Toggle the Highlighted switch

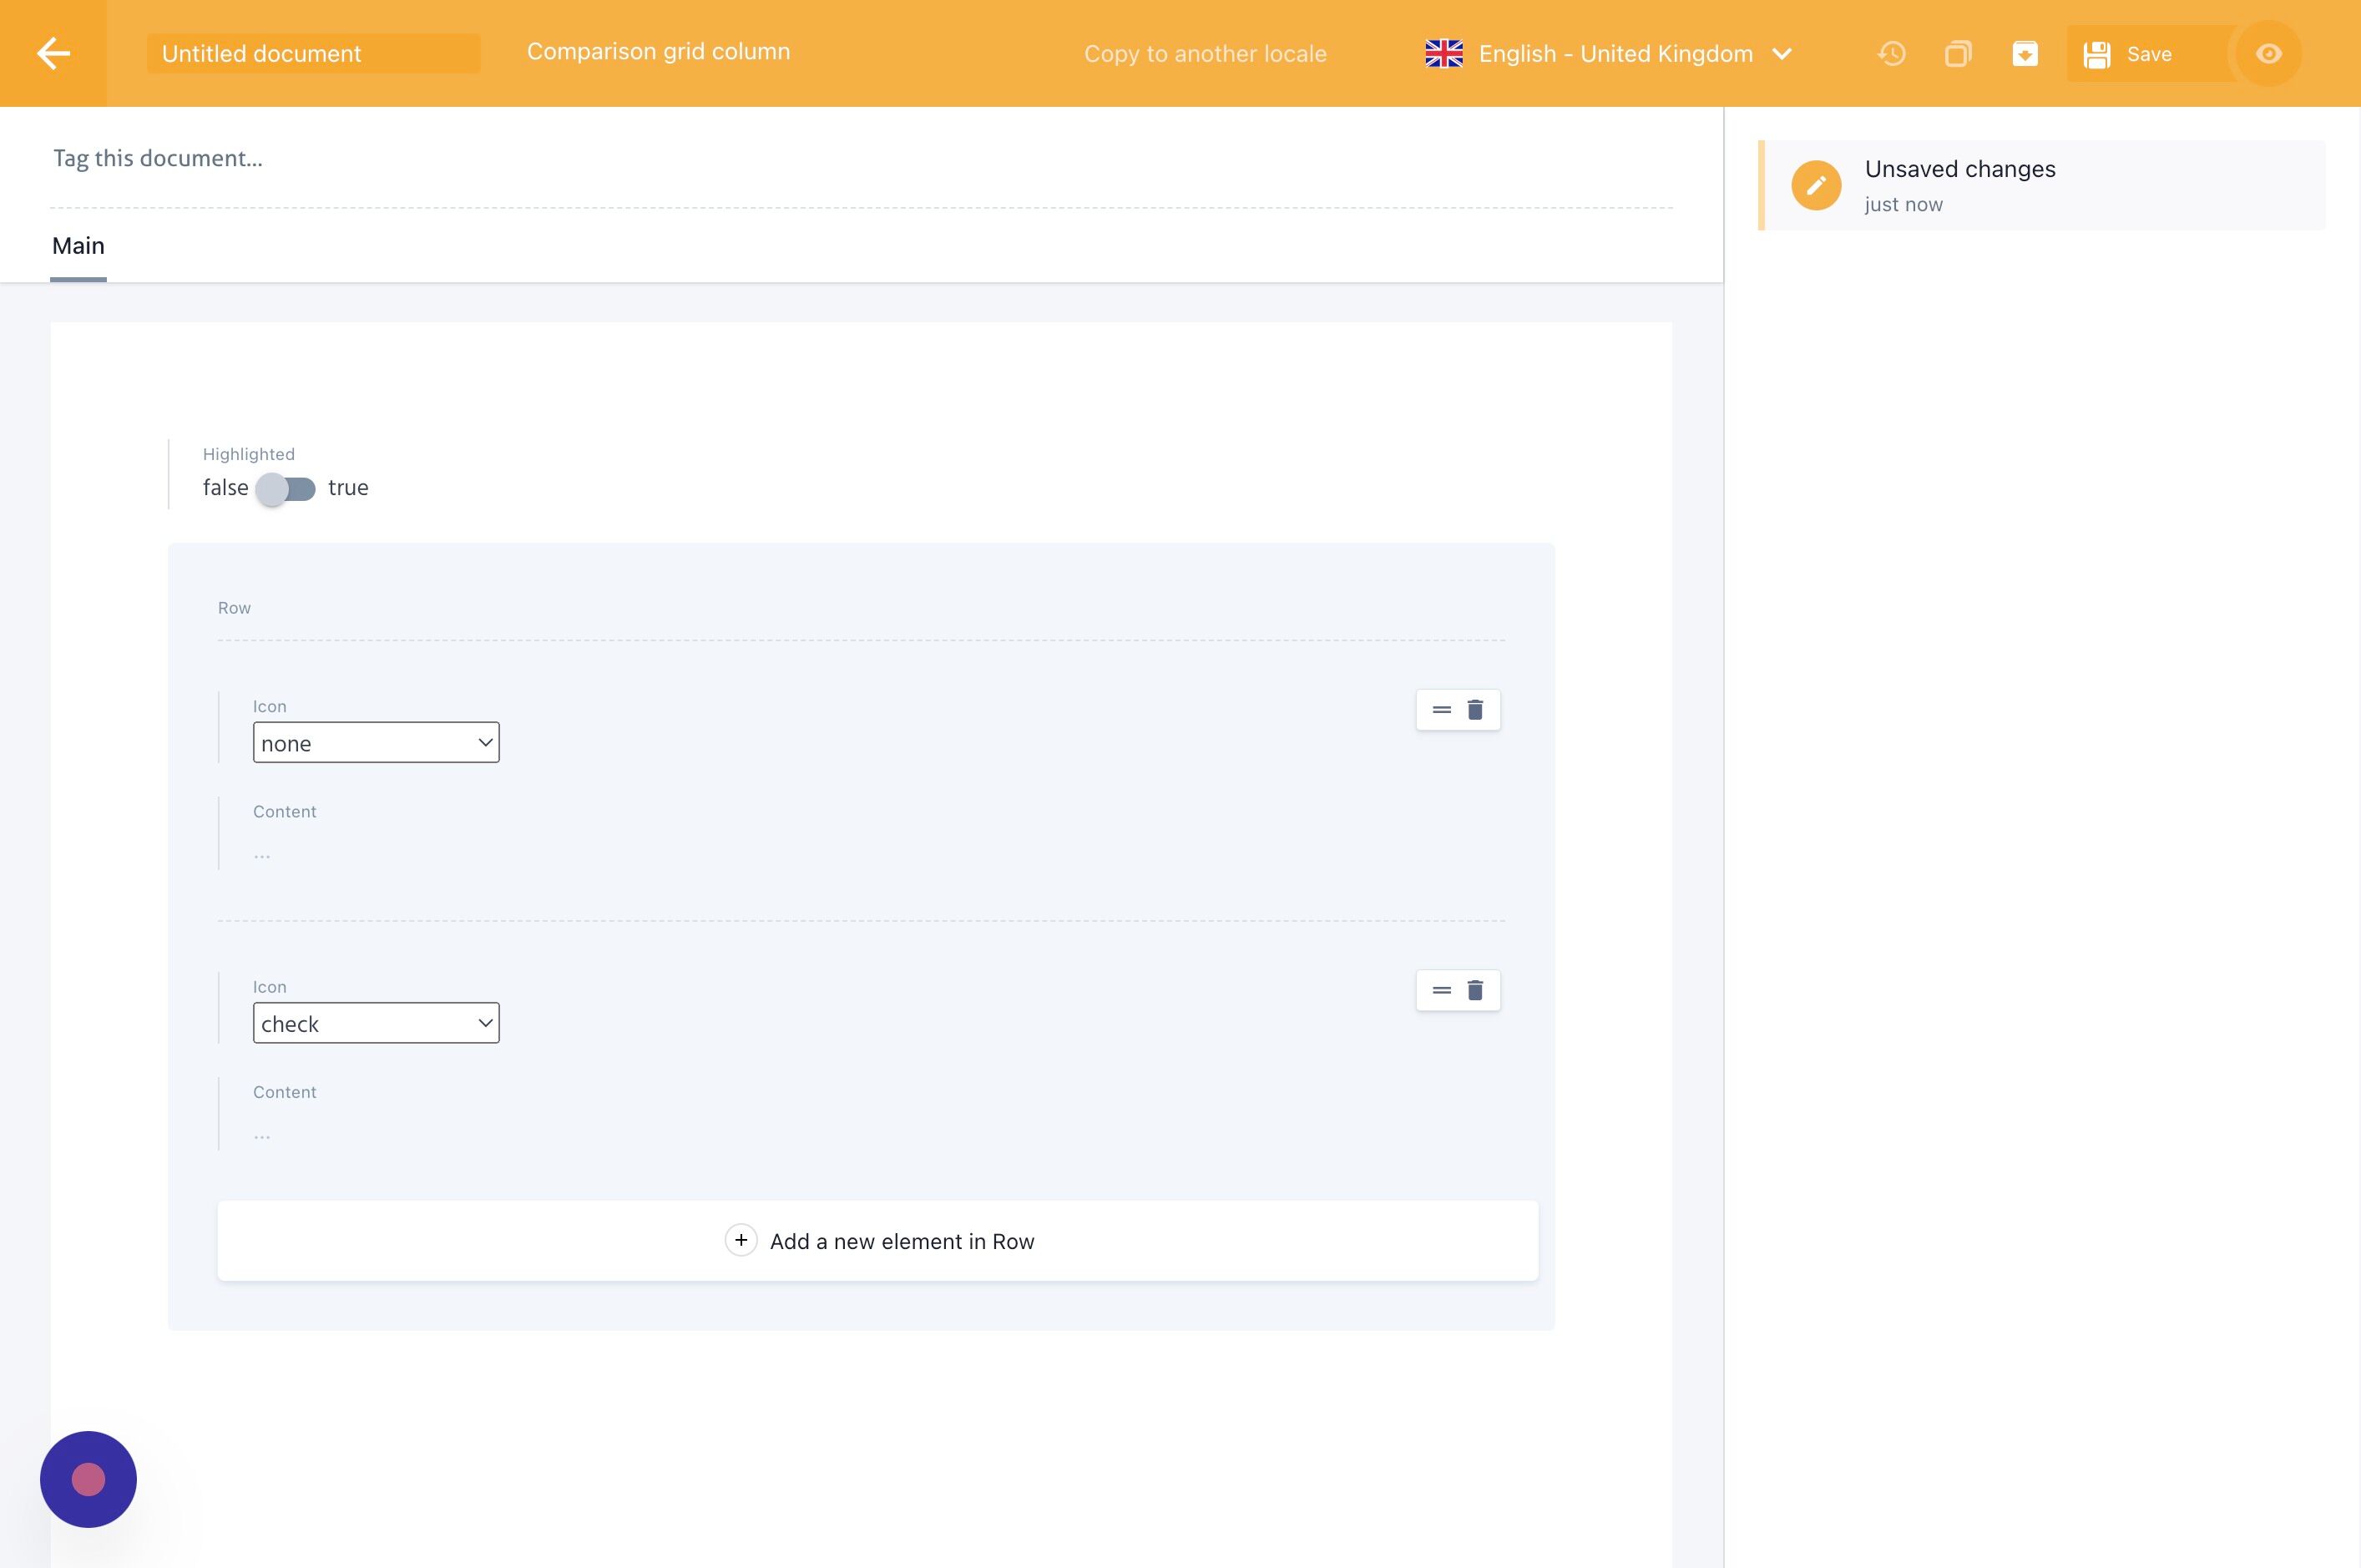pyautogui.click(x=286, y=489)
